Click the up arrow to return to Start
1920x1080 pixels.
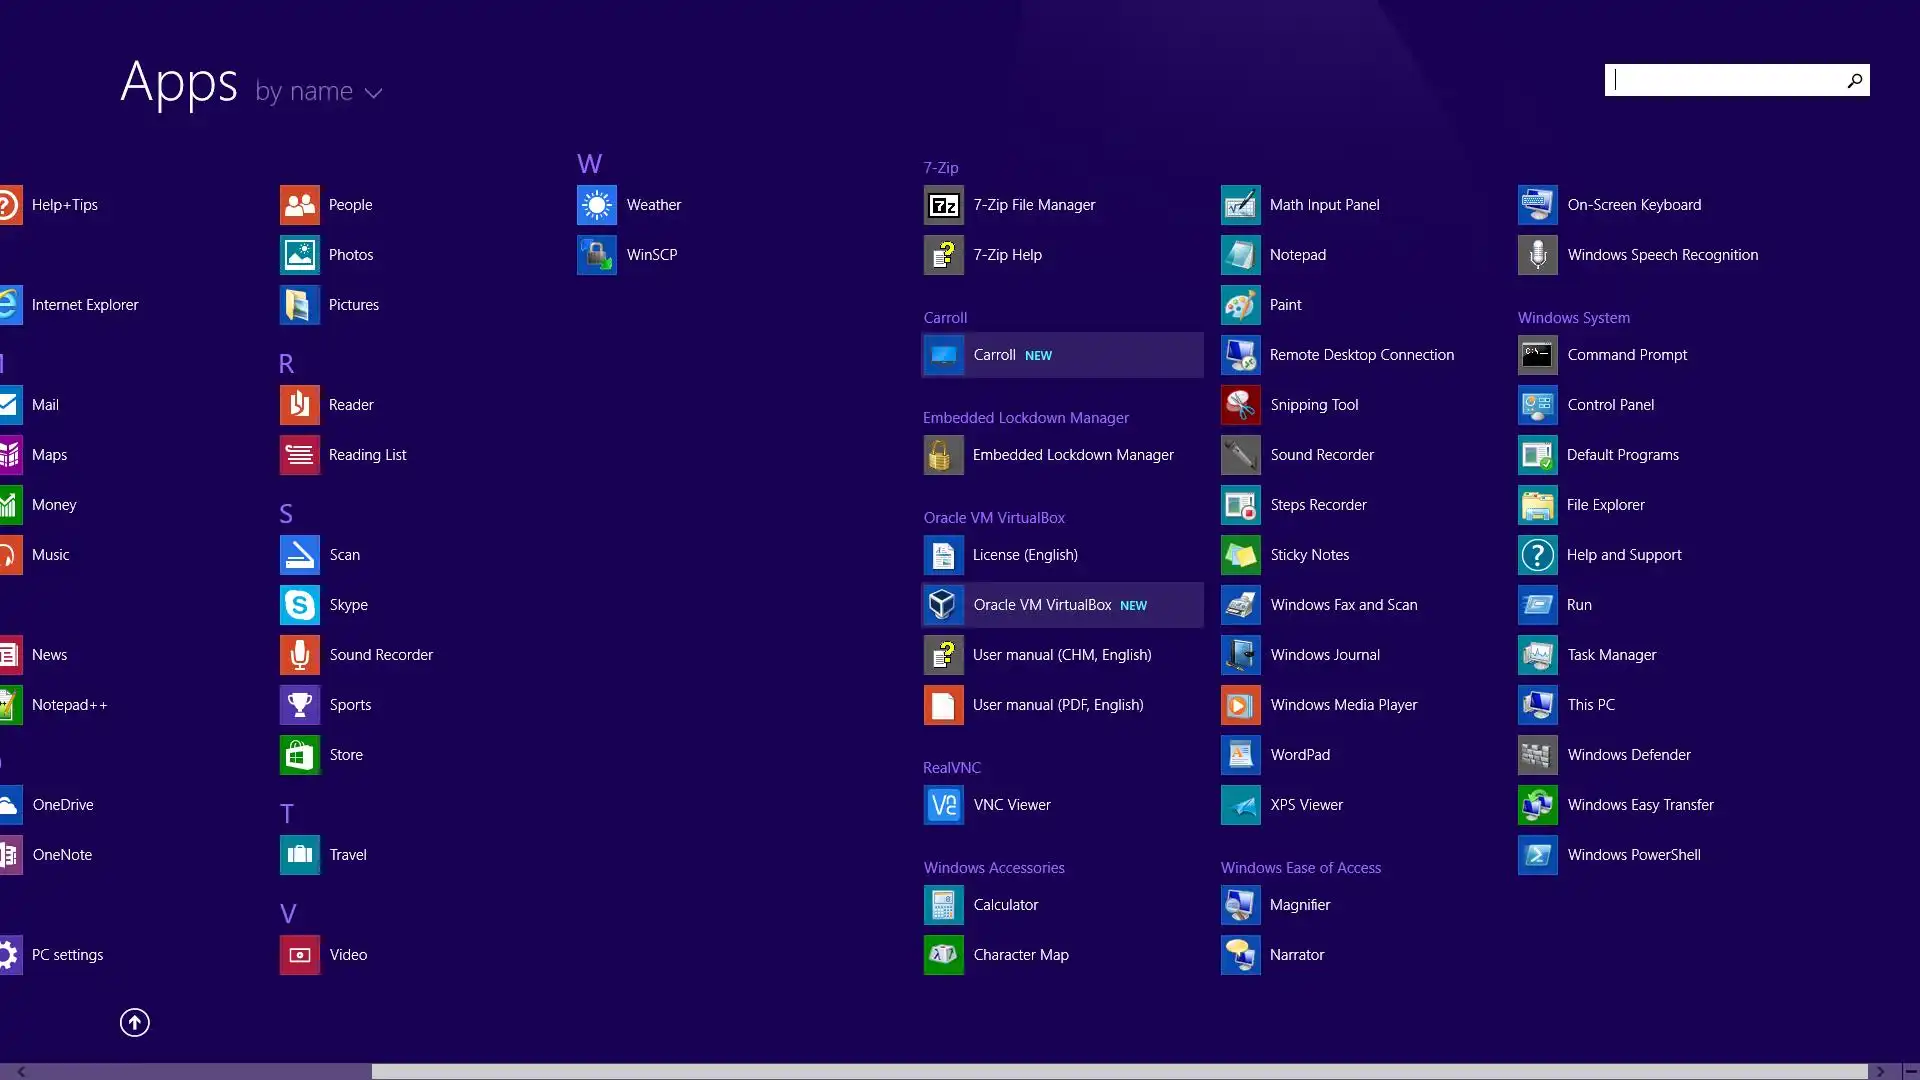pyautogui.click(x=135, y=1022)
